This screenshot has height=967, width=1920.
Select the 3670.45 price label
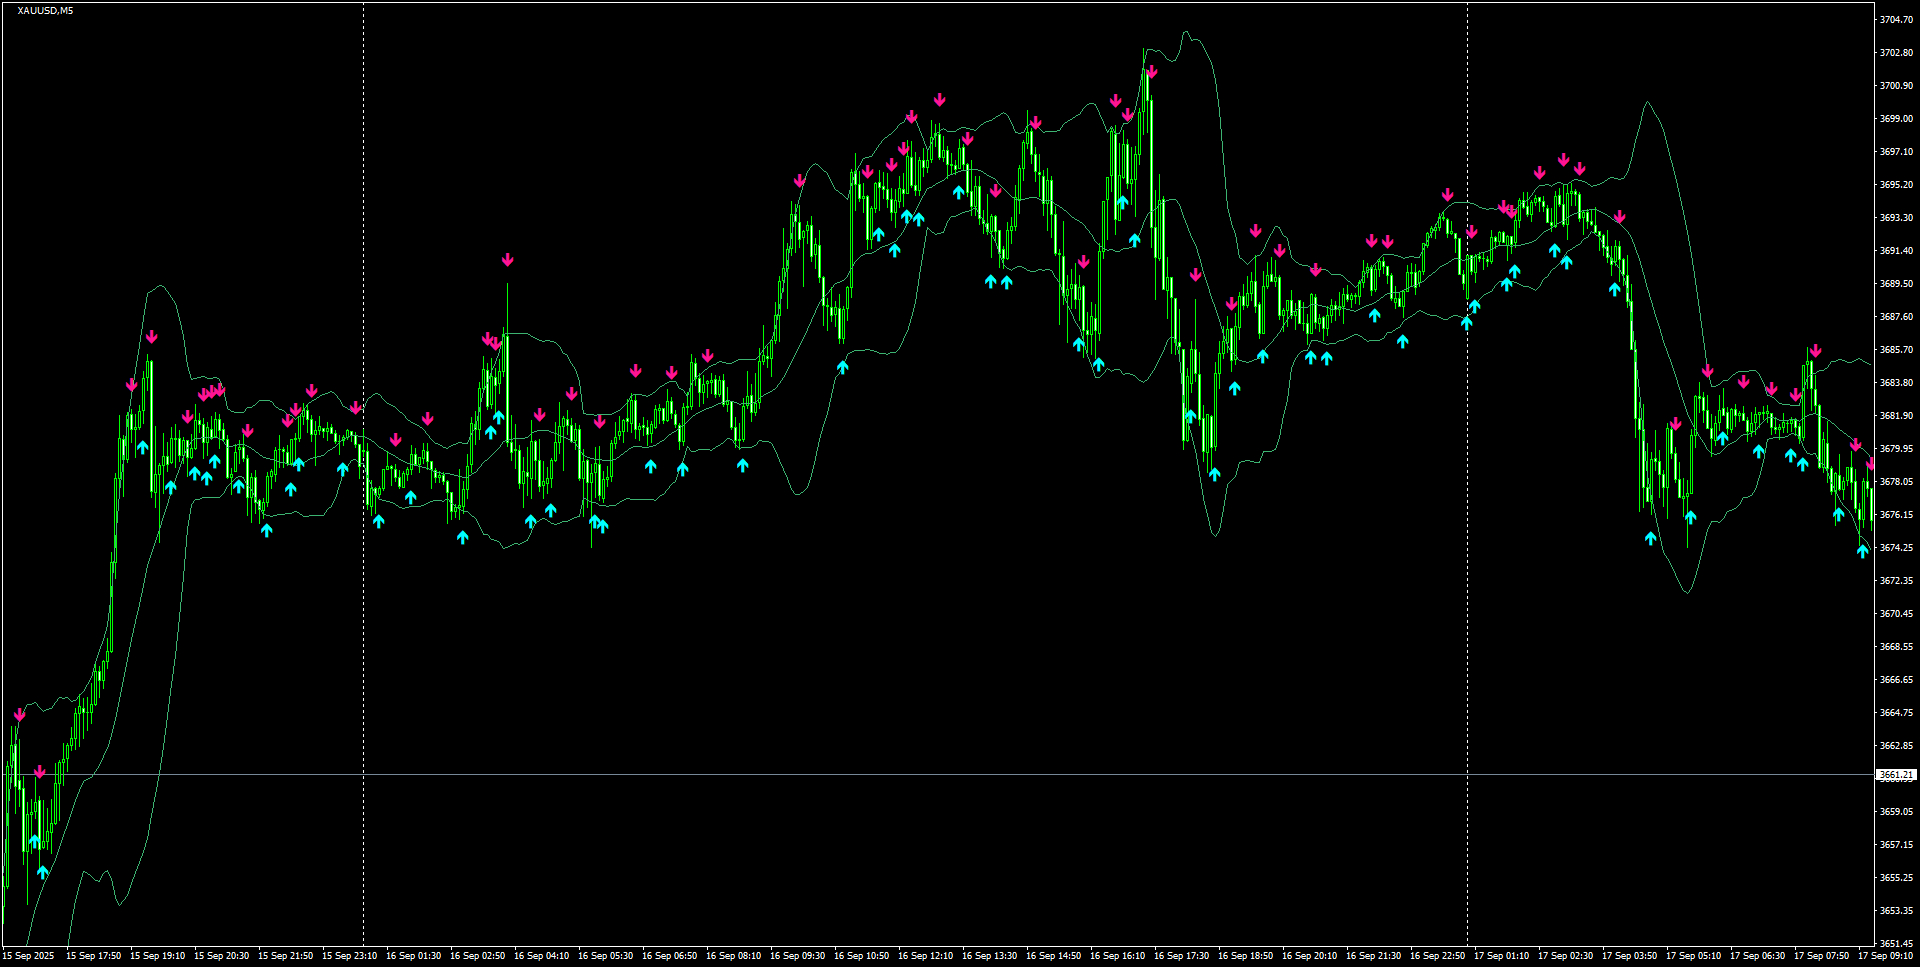click(x=1896, y=614)
